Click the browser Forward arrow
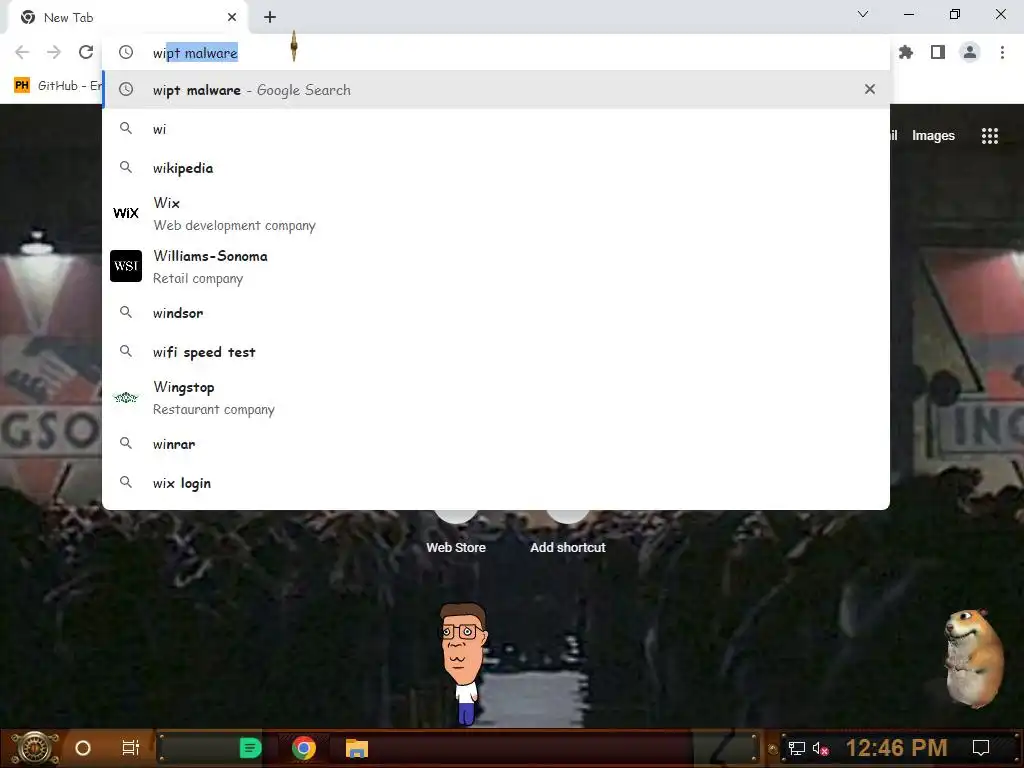This screenshot has width=1024, height=768. point(54,52)
